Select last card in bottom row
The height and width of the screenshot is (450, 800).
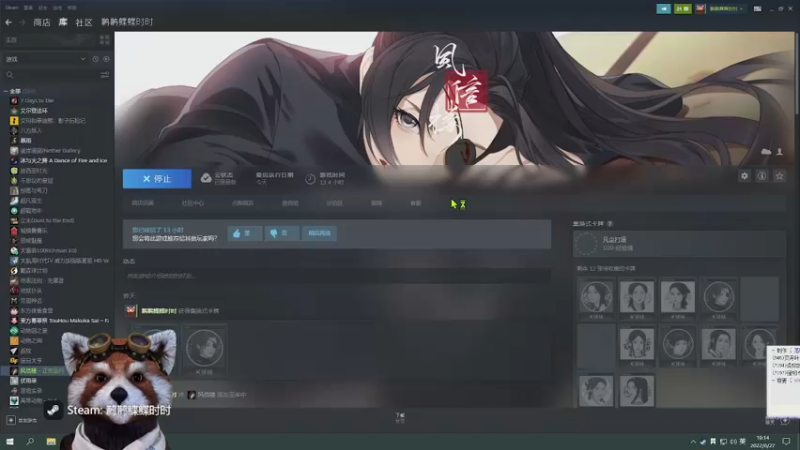[x=637, y=391]
